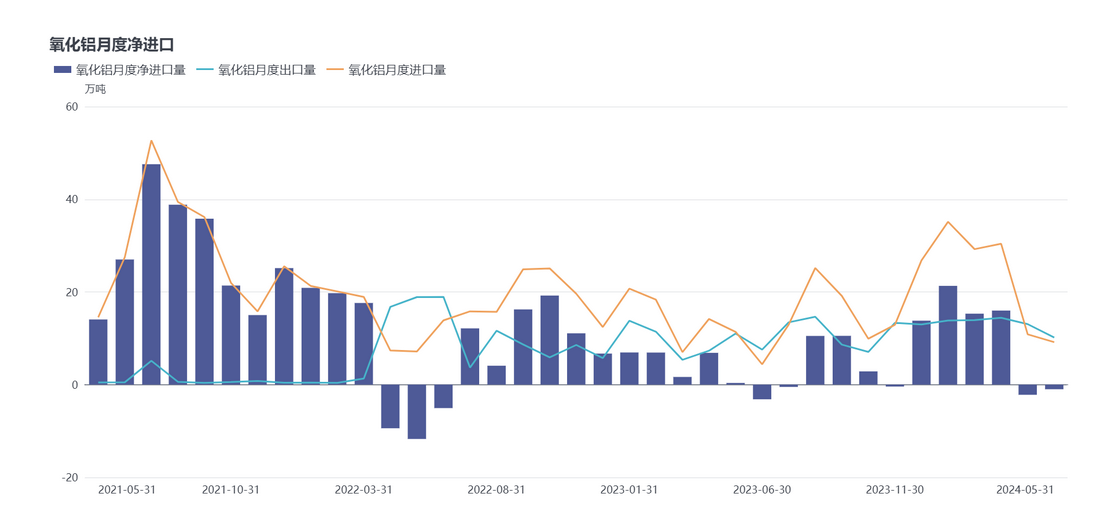This screenshot has width=1100, height=521.
Task: Click the y-axis label 60
Action: pos(71,107)
